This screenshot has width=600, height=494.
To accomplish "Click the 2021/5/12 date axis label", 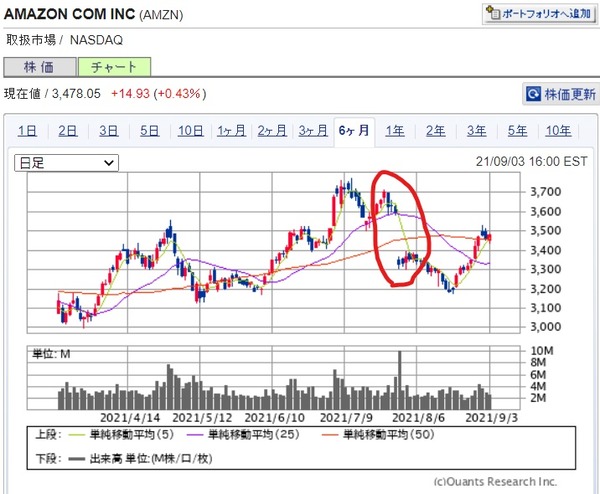I will pyautogui.click(x=202, y=417).
